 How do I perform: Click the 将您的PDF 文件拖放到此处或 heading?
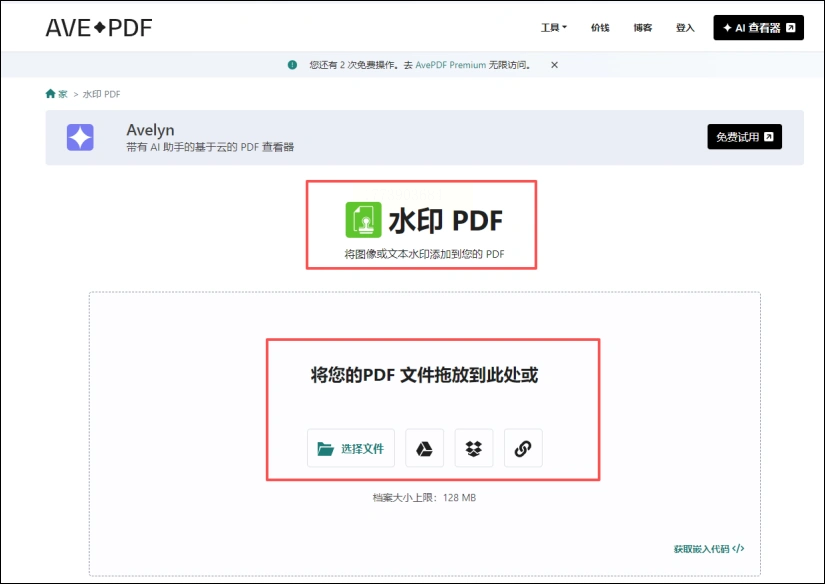[x=424, y=375]
